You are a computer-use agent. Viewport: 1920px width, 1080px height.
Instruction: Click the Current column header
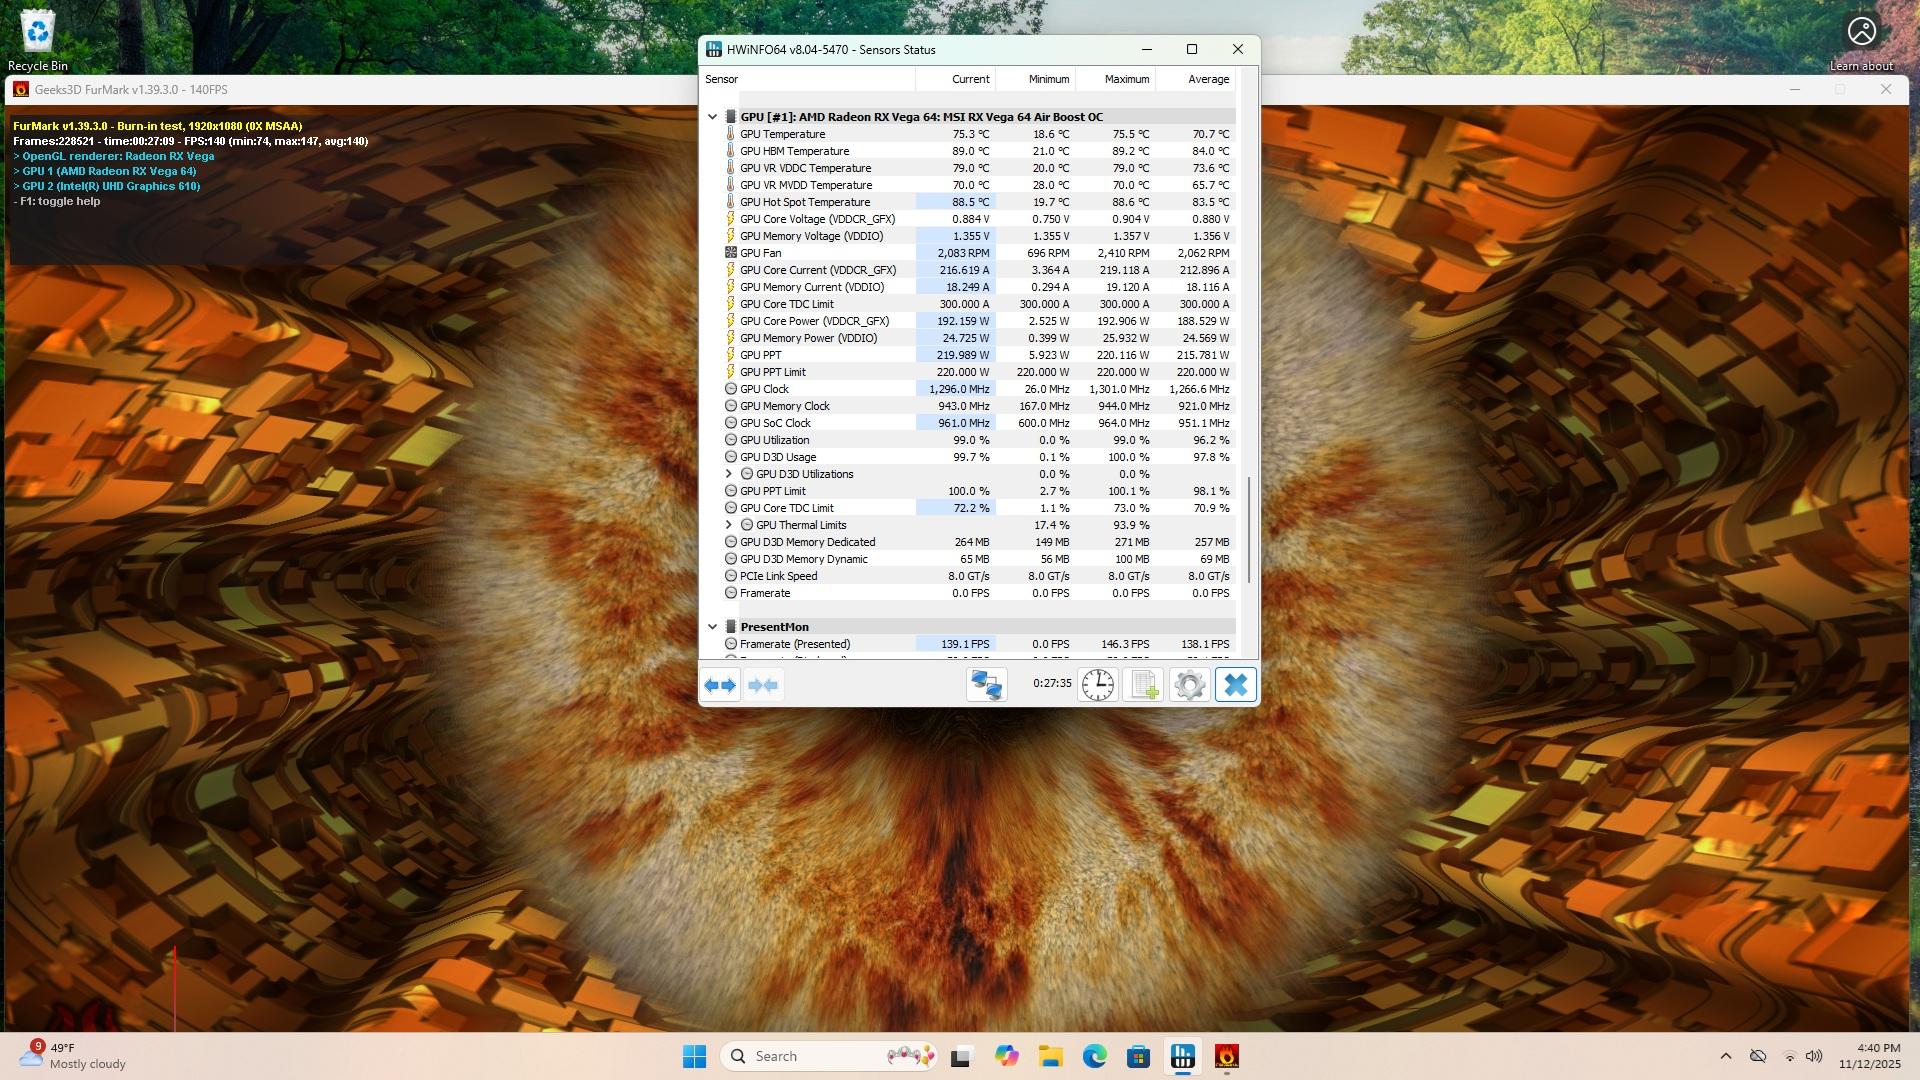point(955,79)
